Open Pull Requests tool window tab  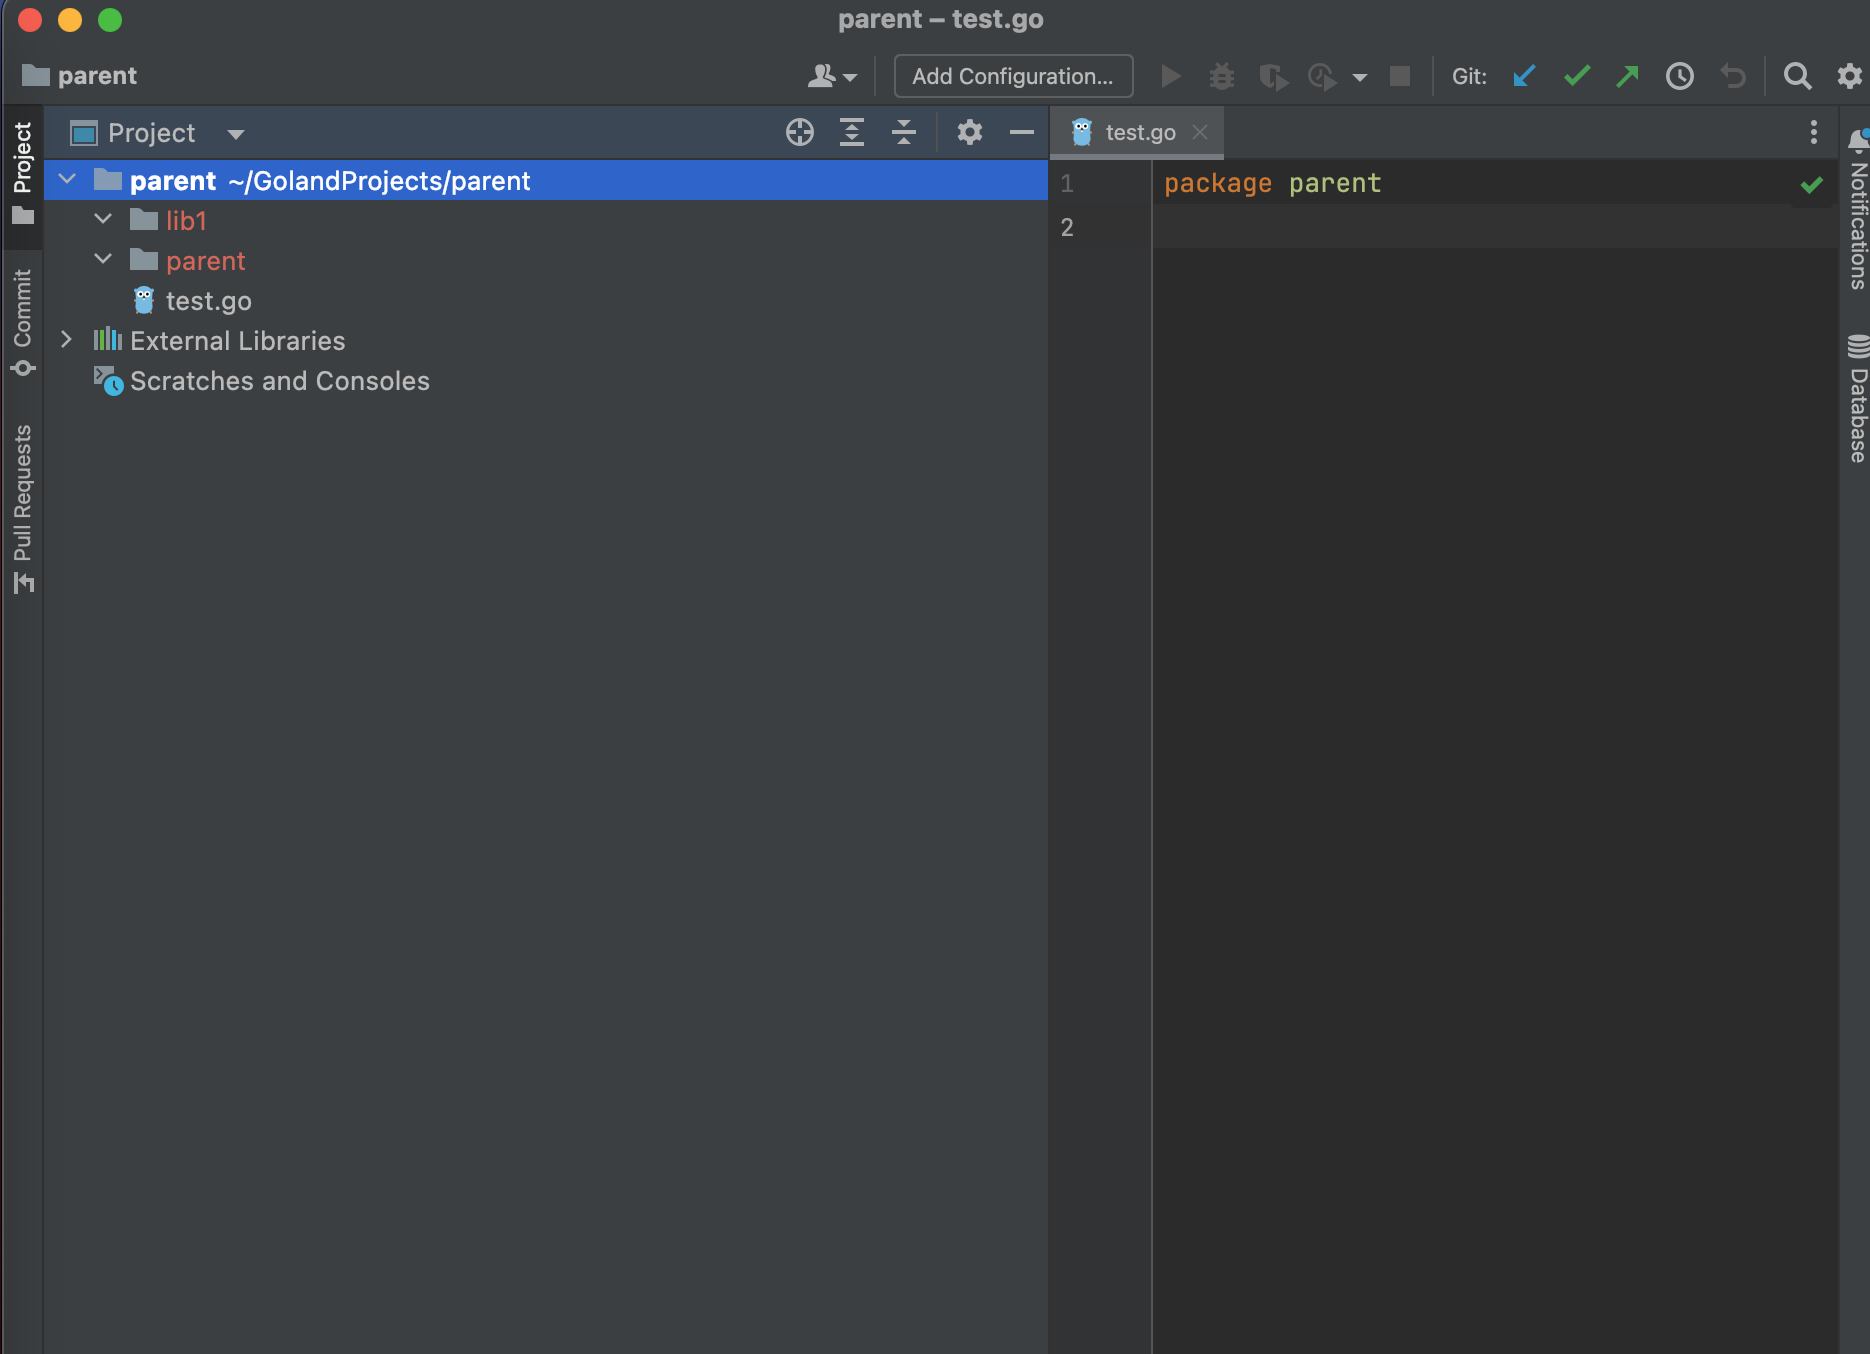click(22, 509)
